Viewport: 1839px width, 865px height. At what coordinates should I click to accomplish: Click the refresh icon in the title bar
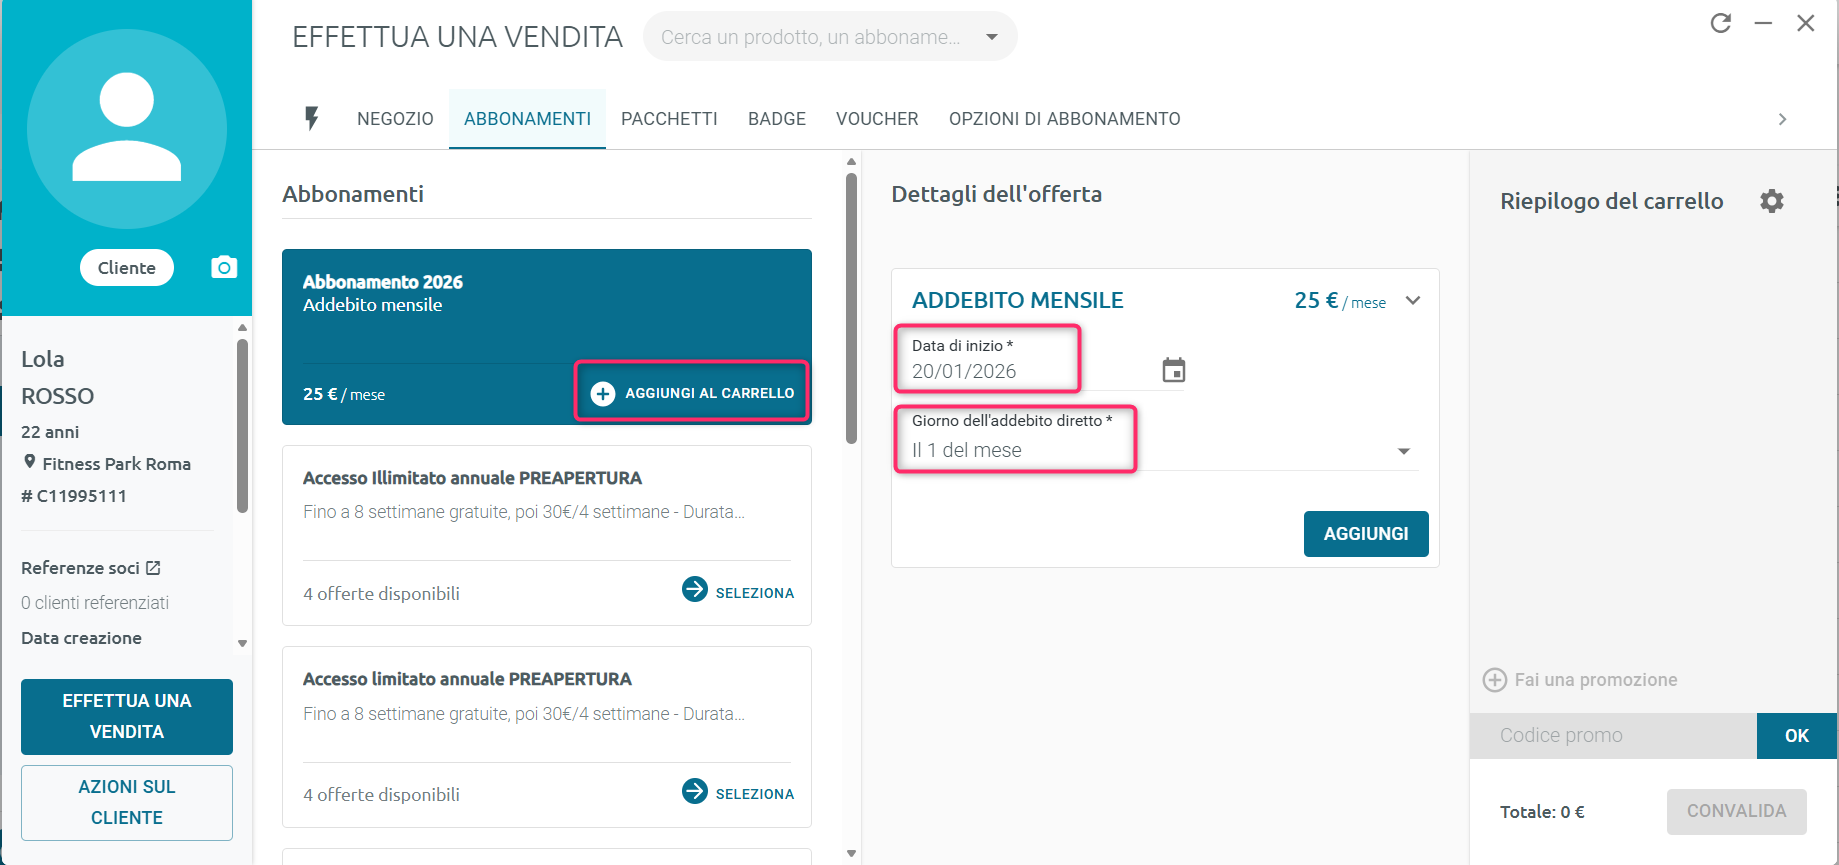pyautogui.click(x=1720, y=23)
